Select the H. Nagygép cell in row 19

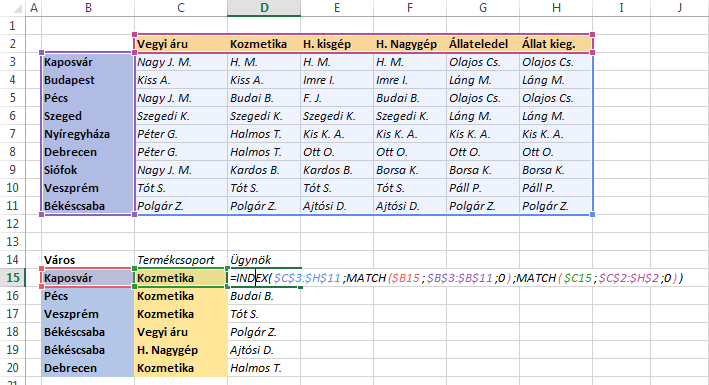pos(181,350)
